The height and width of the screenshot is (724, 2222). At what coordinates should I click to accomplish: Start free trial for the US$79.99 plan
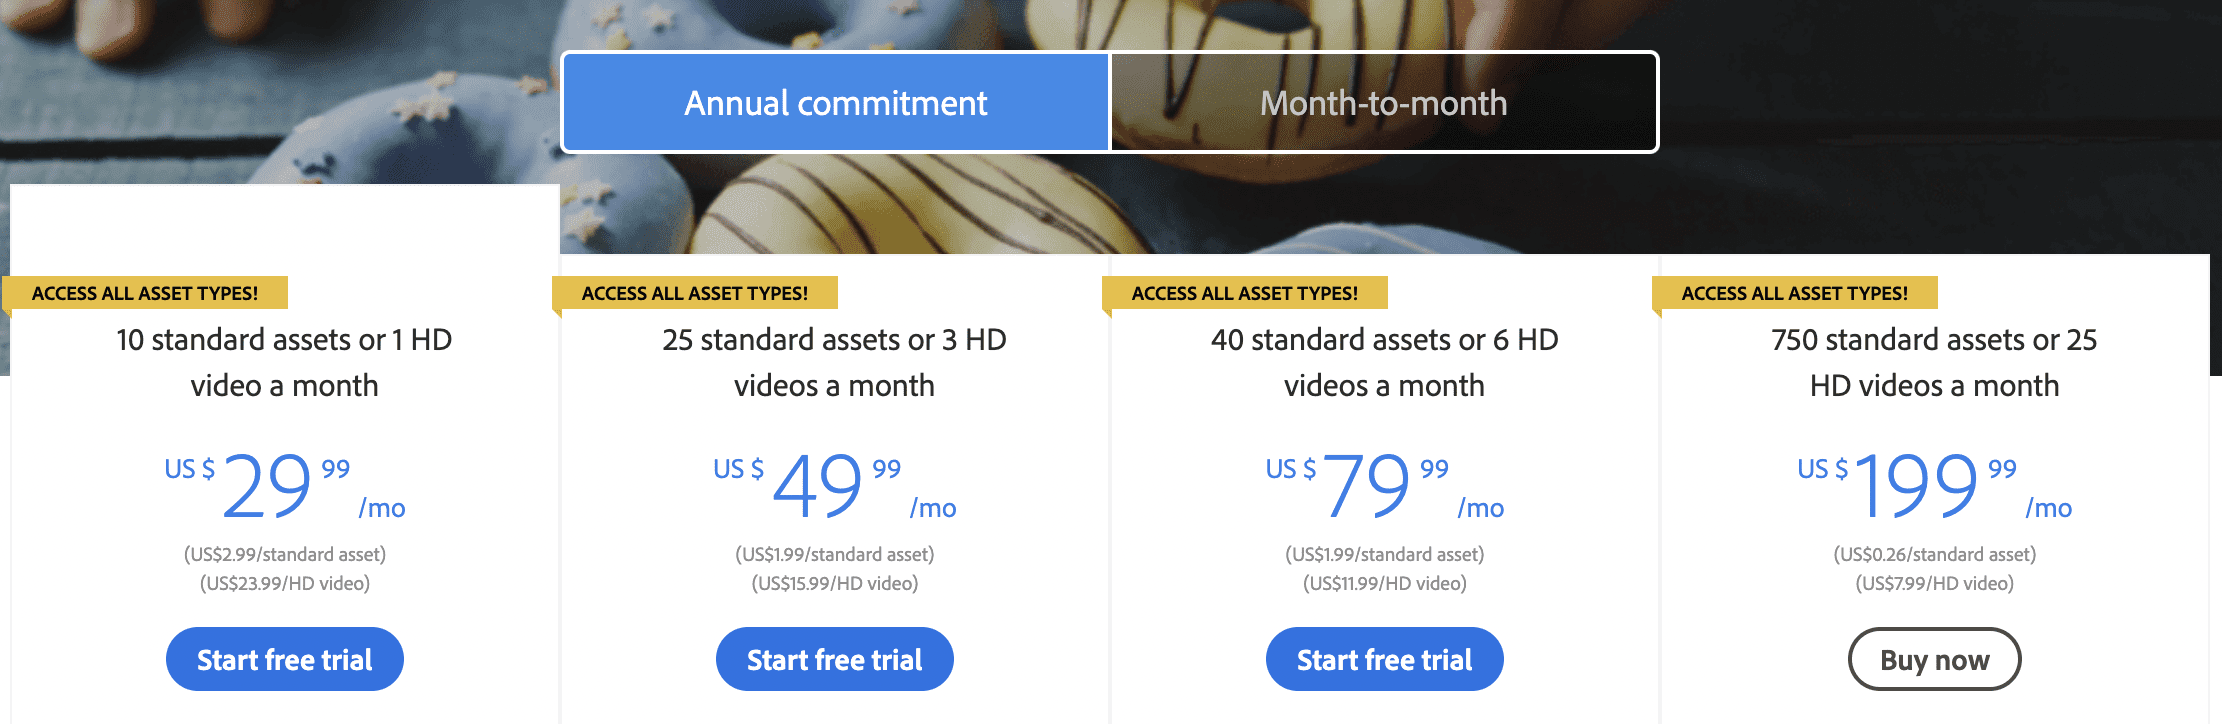(x=1384, y=660)
